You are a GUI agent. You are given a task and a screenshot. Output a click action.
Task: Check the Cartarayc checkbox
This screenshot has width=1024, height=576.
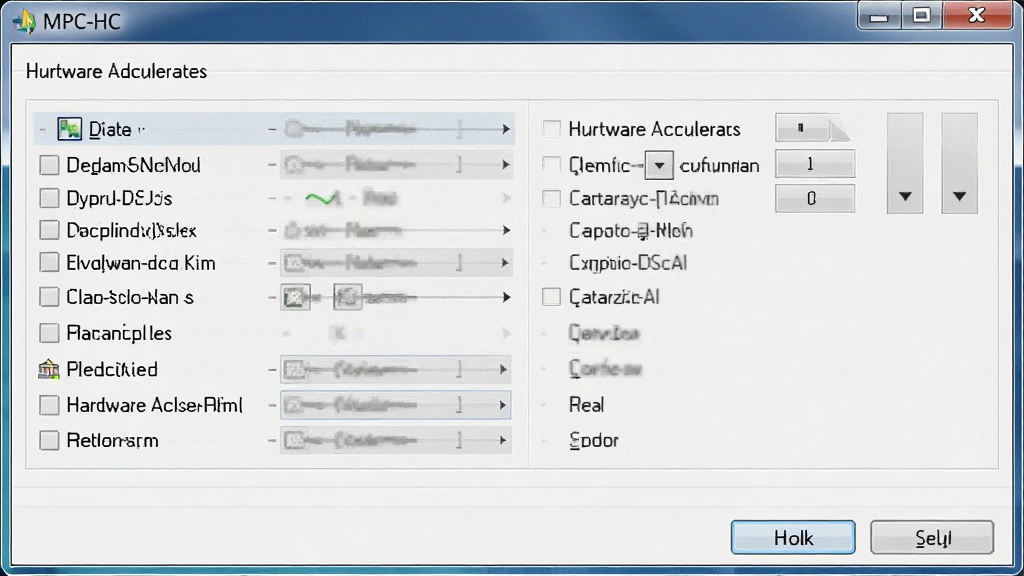tap(551, 198)
